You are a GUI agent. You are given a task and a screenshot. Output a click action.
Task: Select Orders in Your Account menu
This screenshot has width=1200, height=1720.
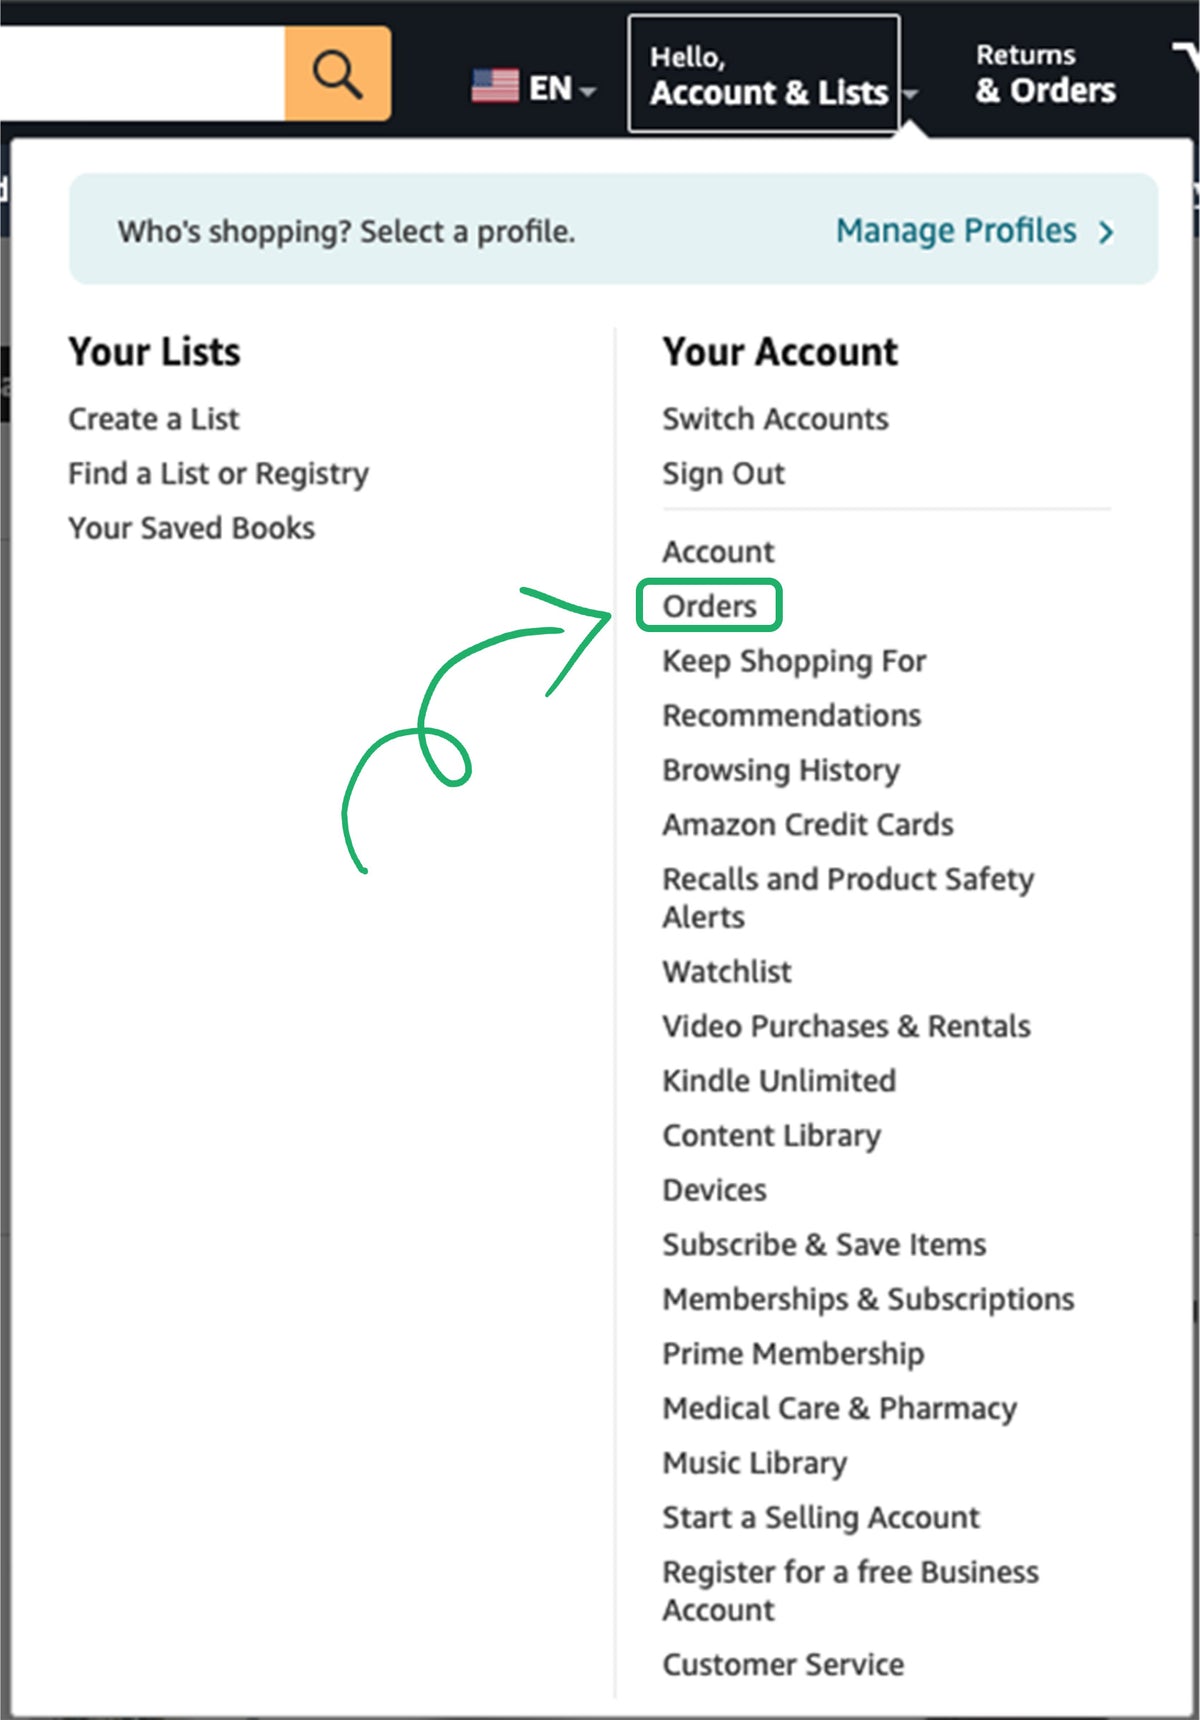(x=709, y=606)
